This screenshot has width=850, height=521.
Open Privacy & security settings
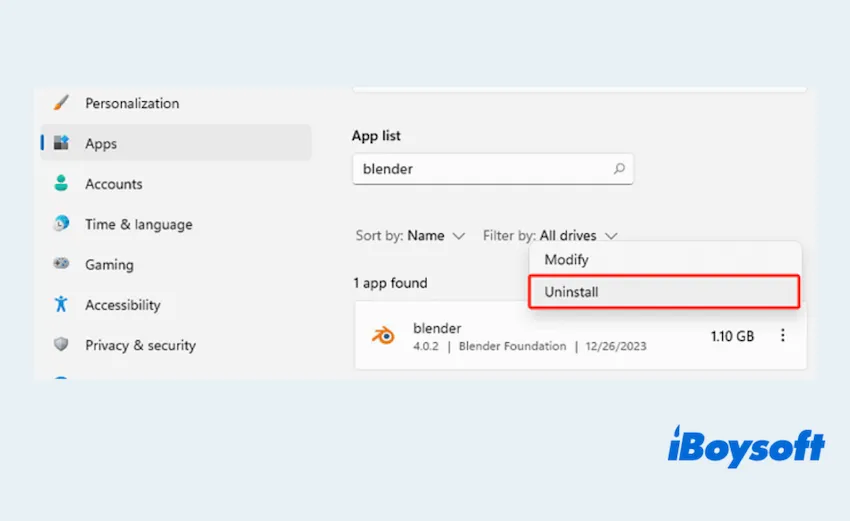click(140, 345)
